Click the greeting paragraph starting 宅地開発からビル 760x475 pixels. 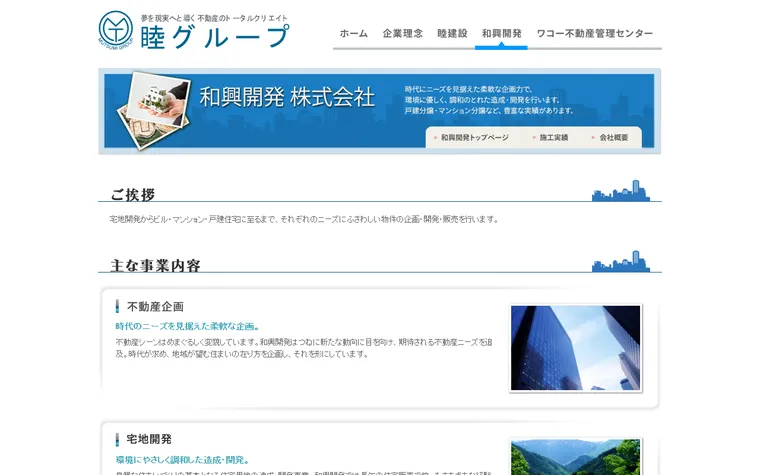coord(304,219)
